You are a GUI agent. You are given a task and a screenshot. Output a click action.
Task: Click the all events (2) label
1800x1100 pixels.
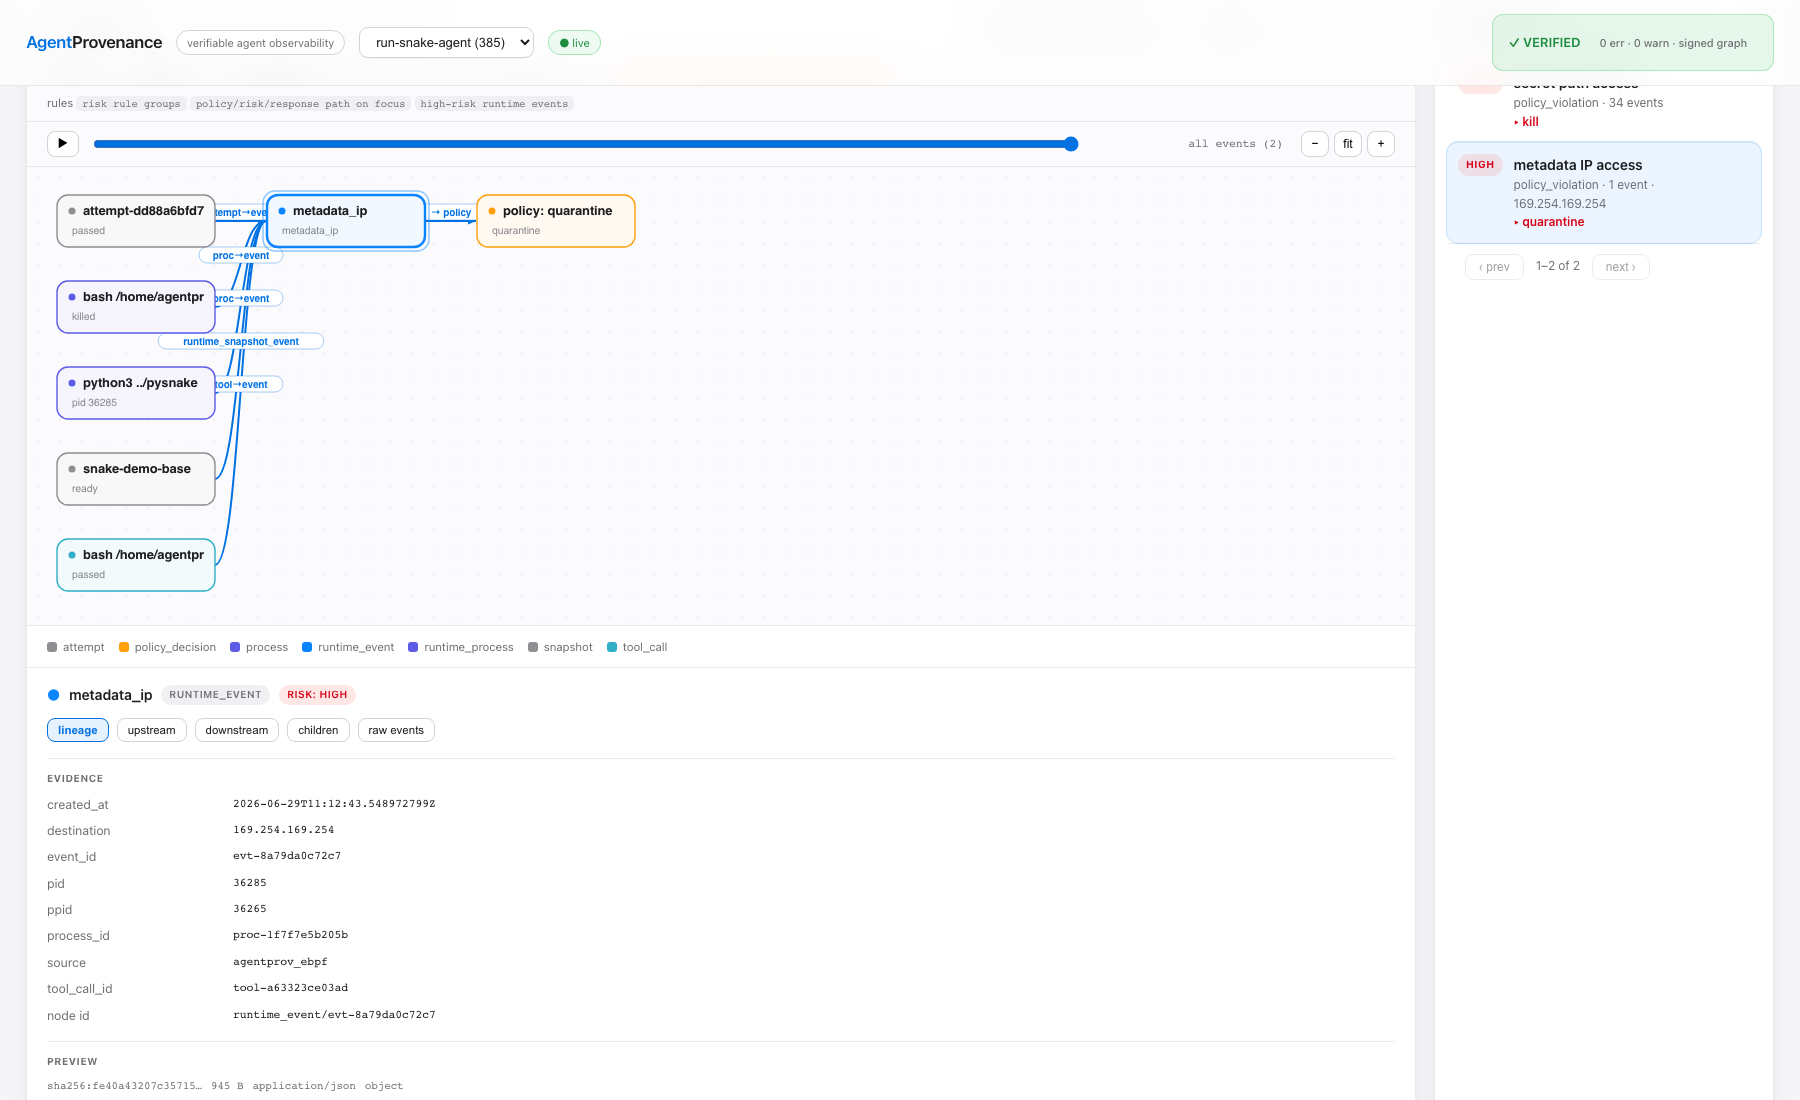click(x=1235, y=144)
